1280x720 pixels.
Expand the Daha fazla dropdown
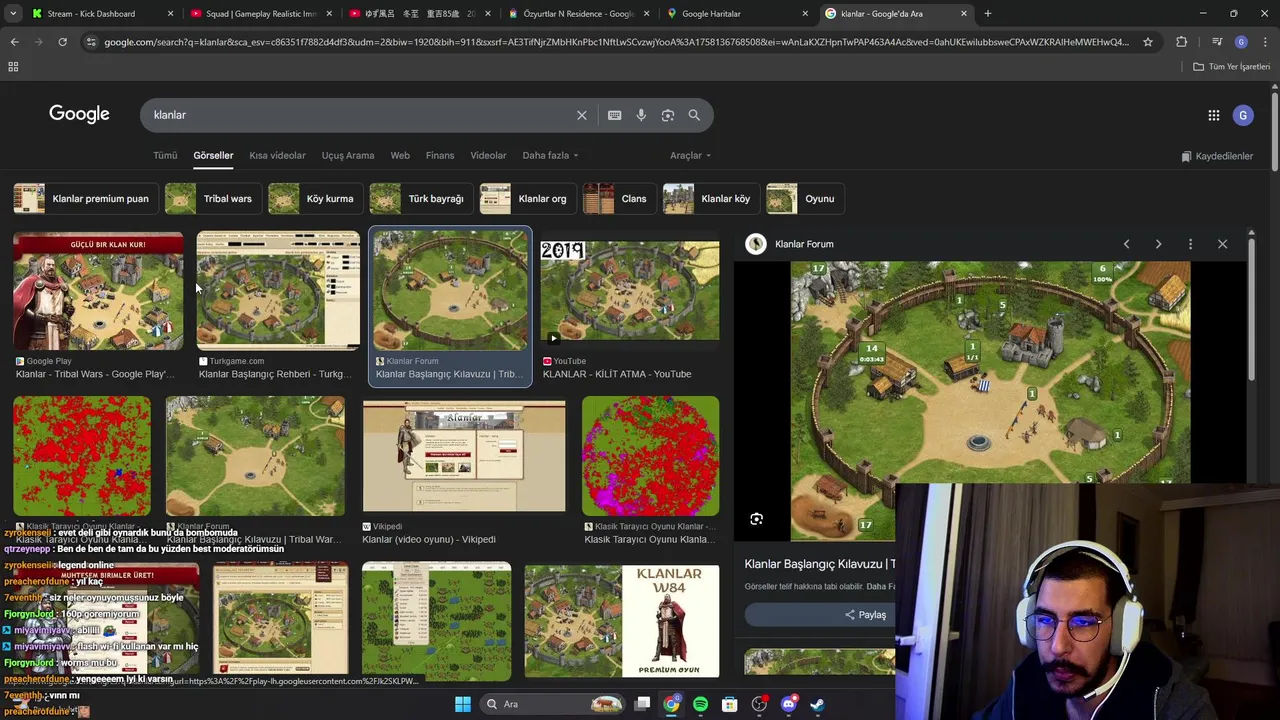coord(550,156)
